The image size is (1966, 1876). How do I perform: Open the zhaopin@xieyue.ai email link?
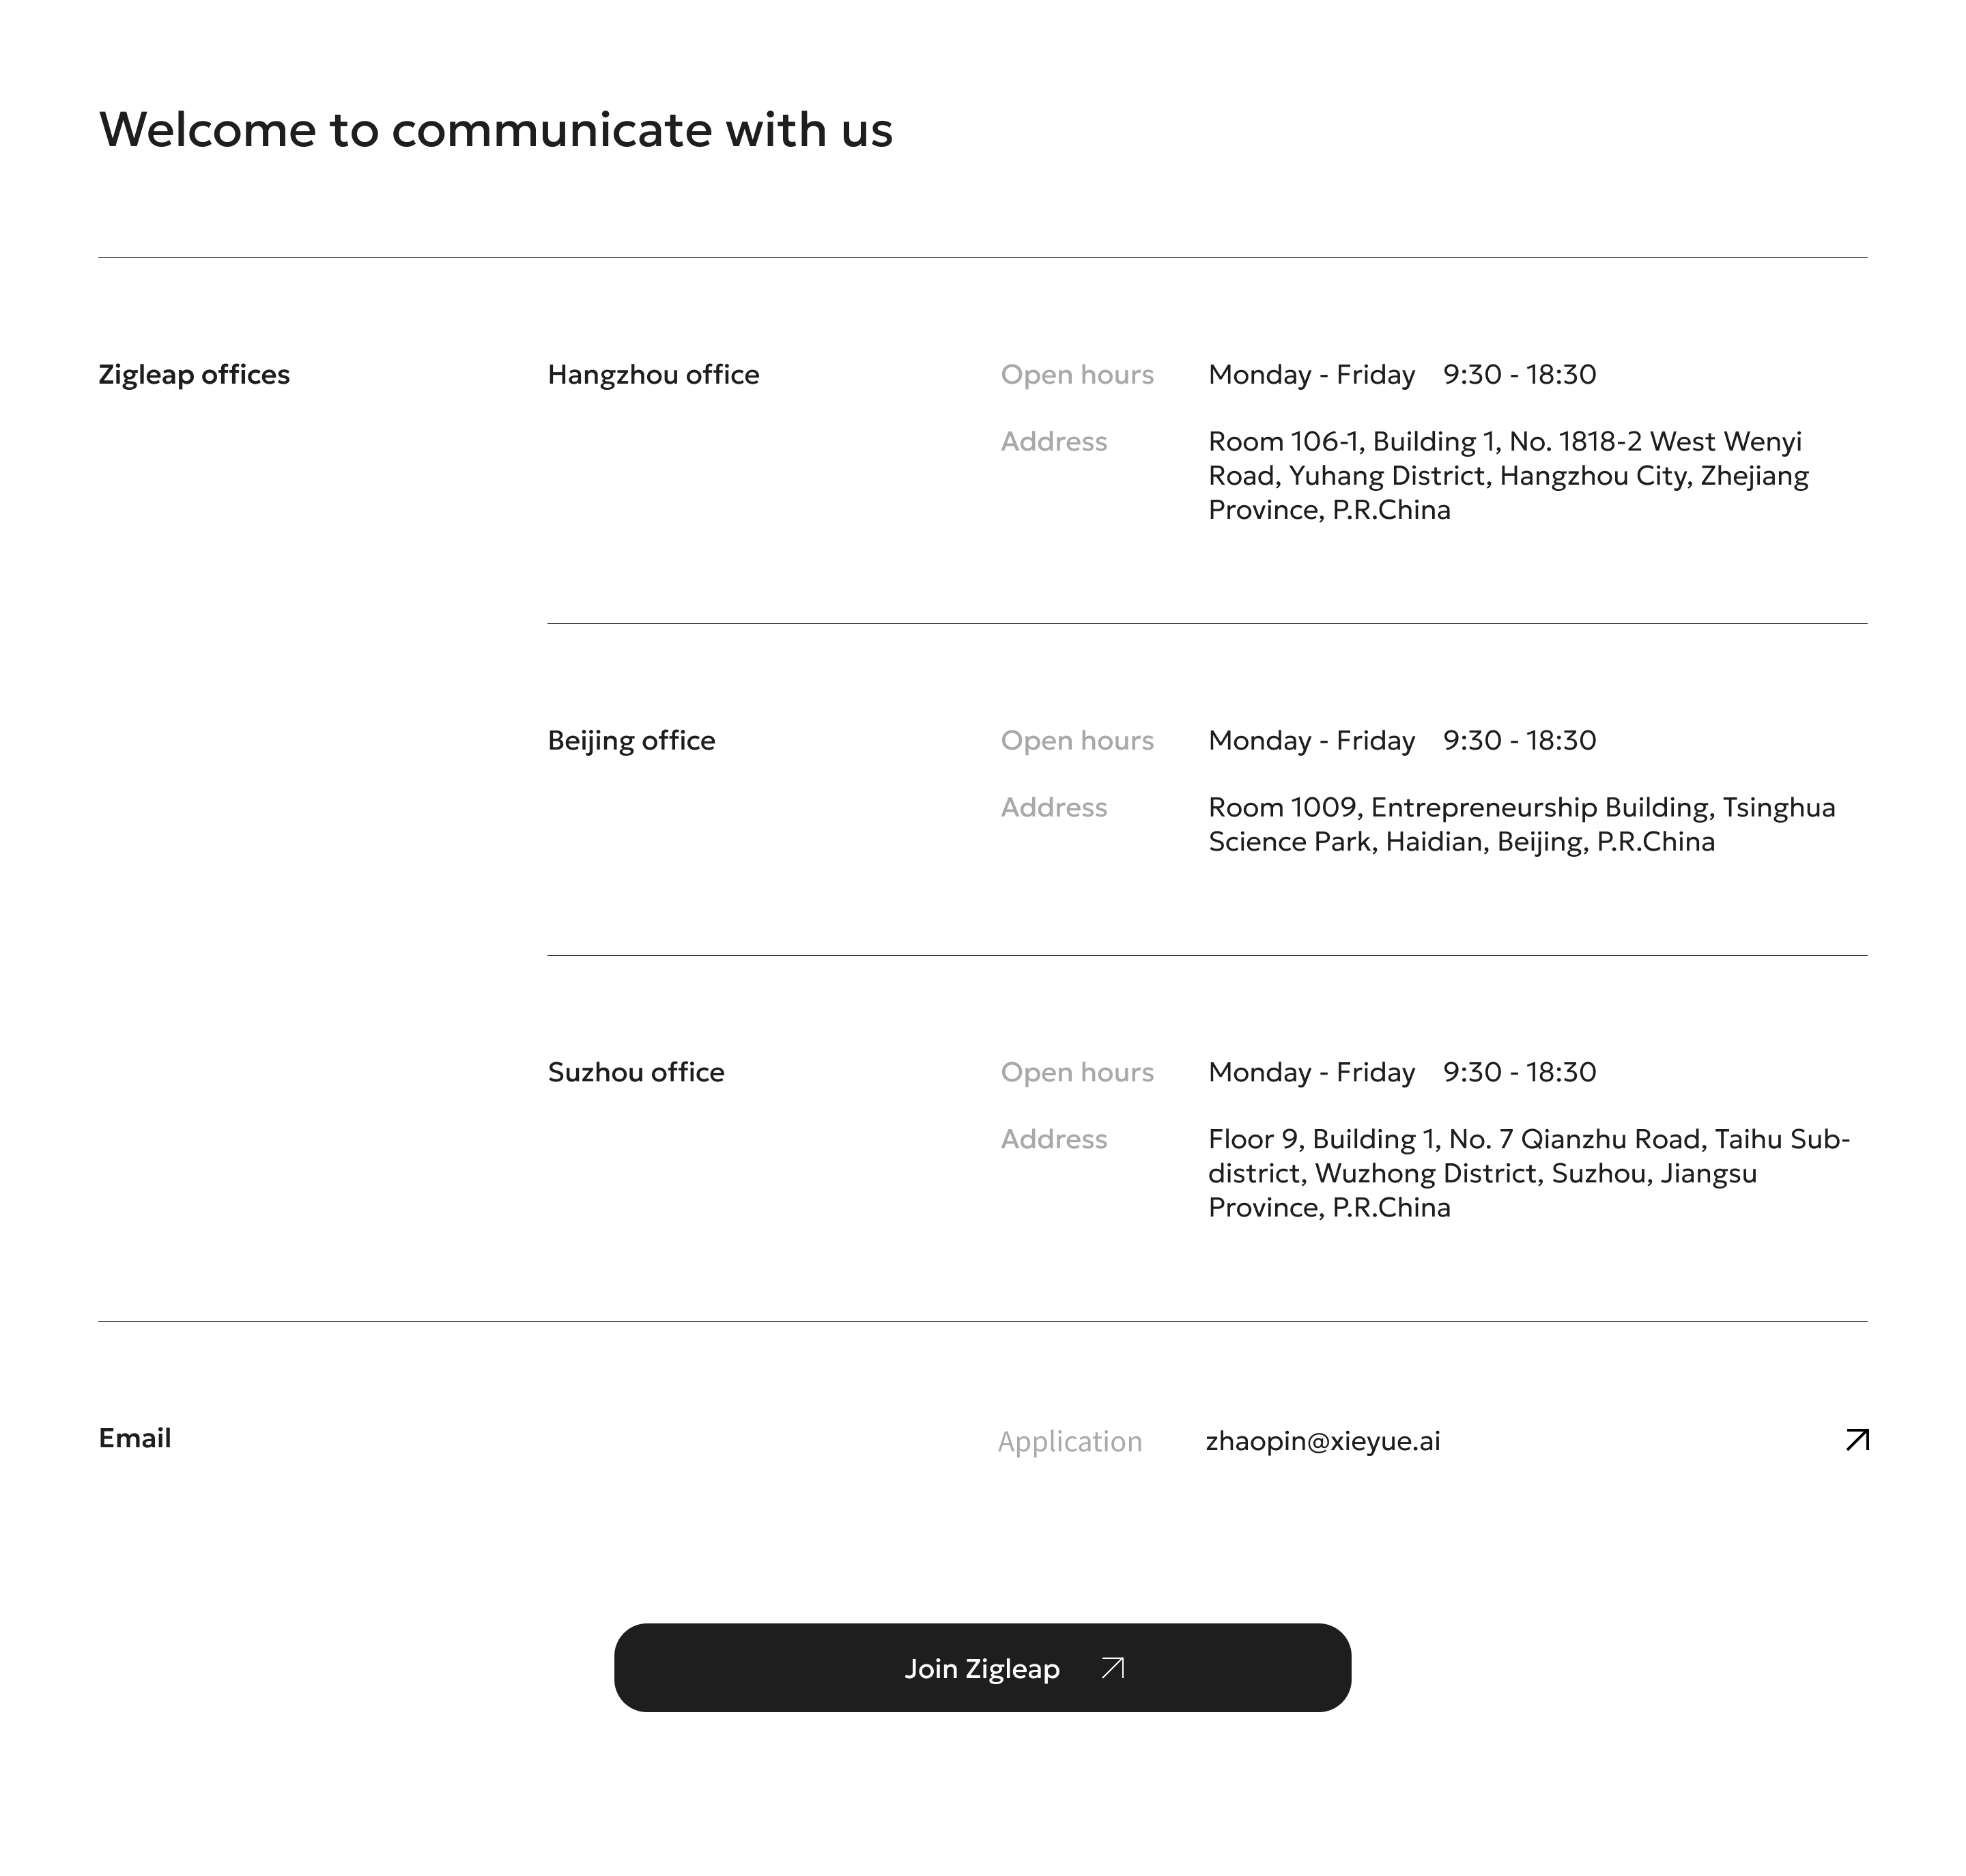pyautogui.click(x=1322, y=1440)
